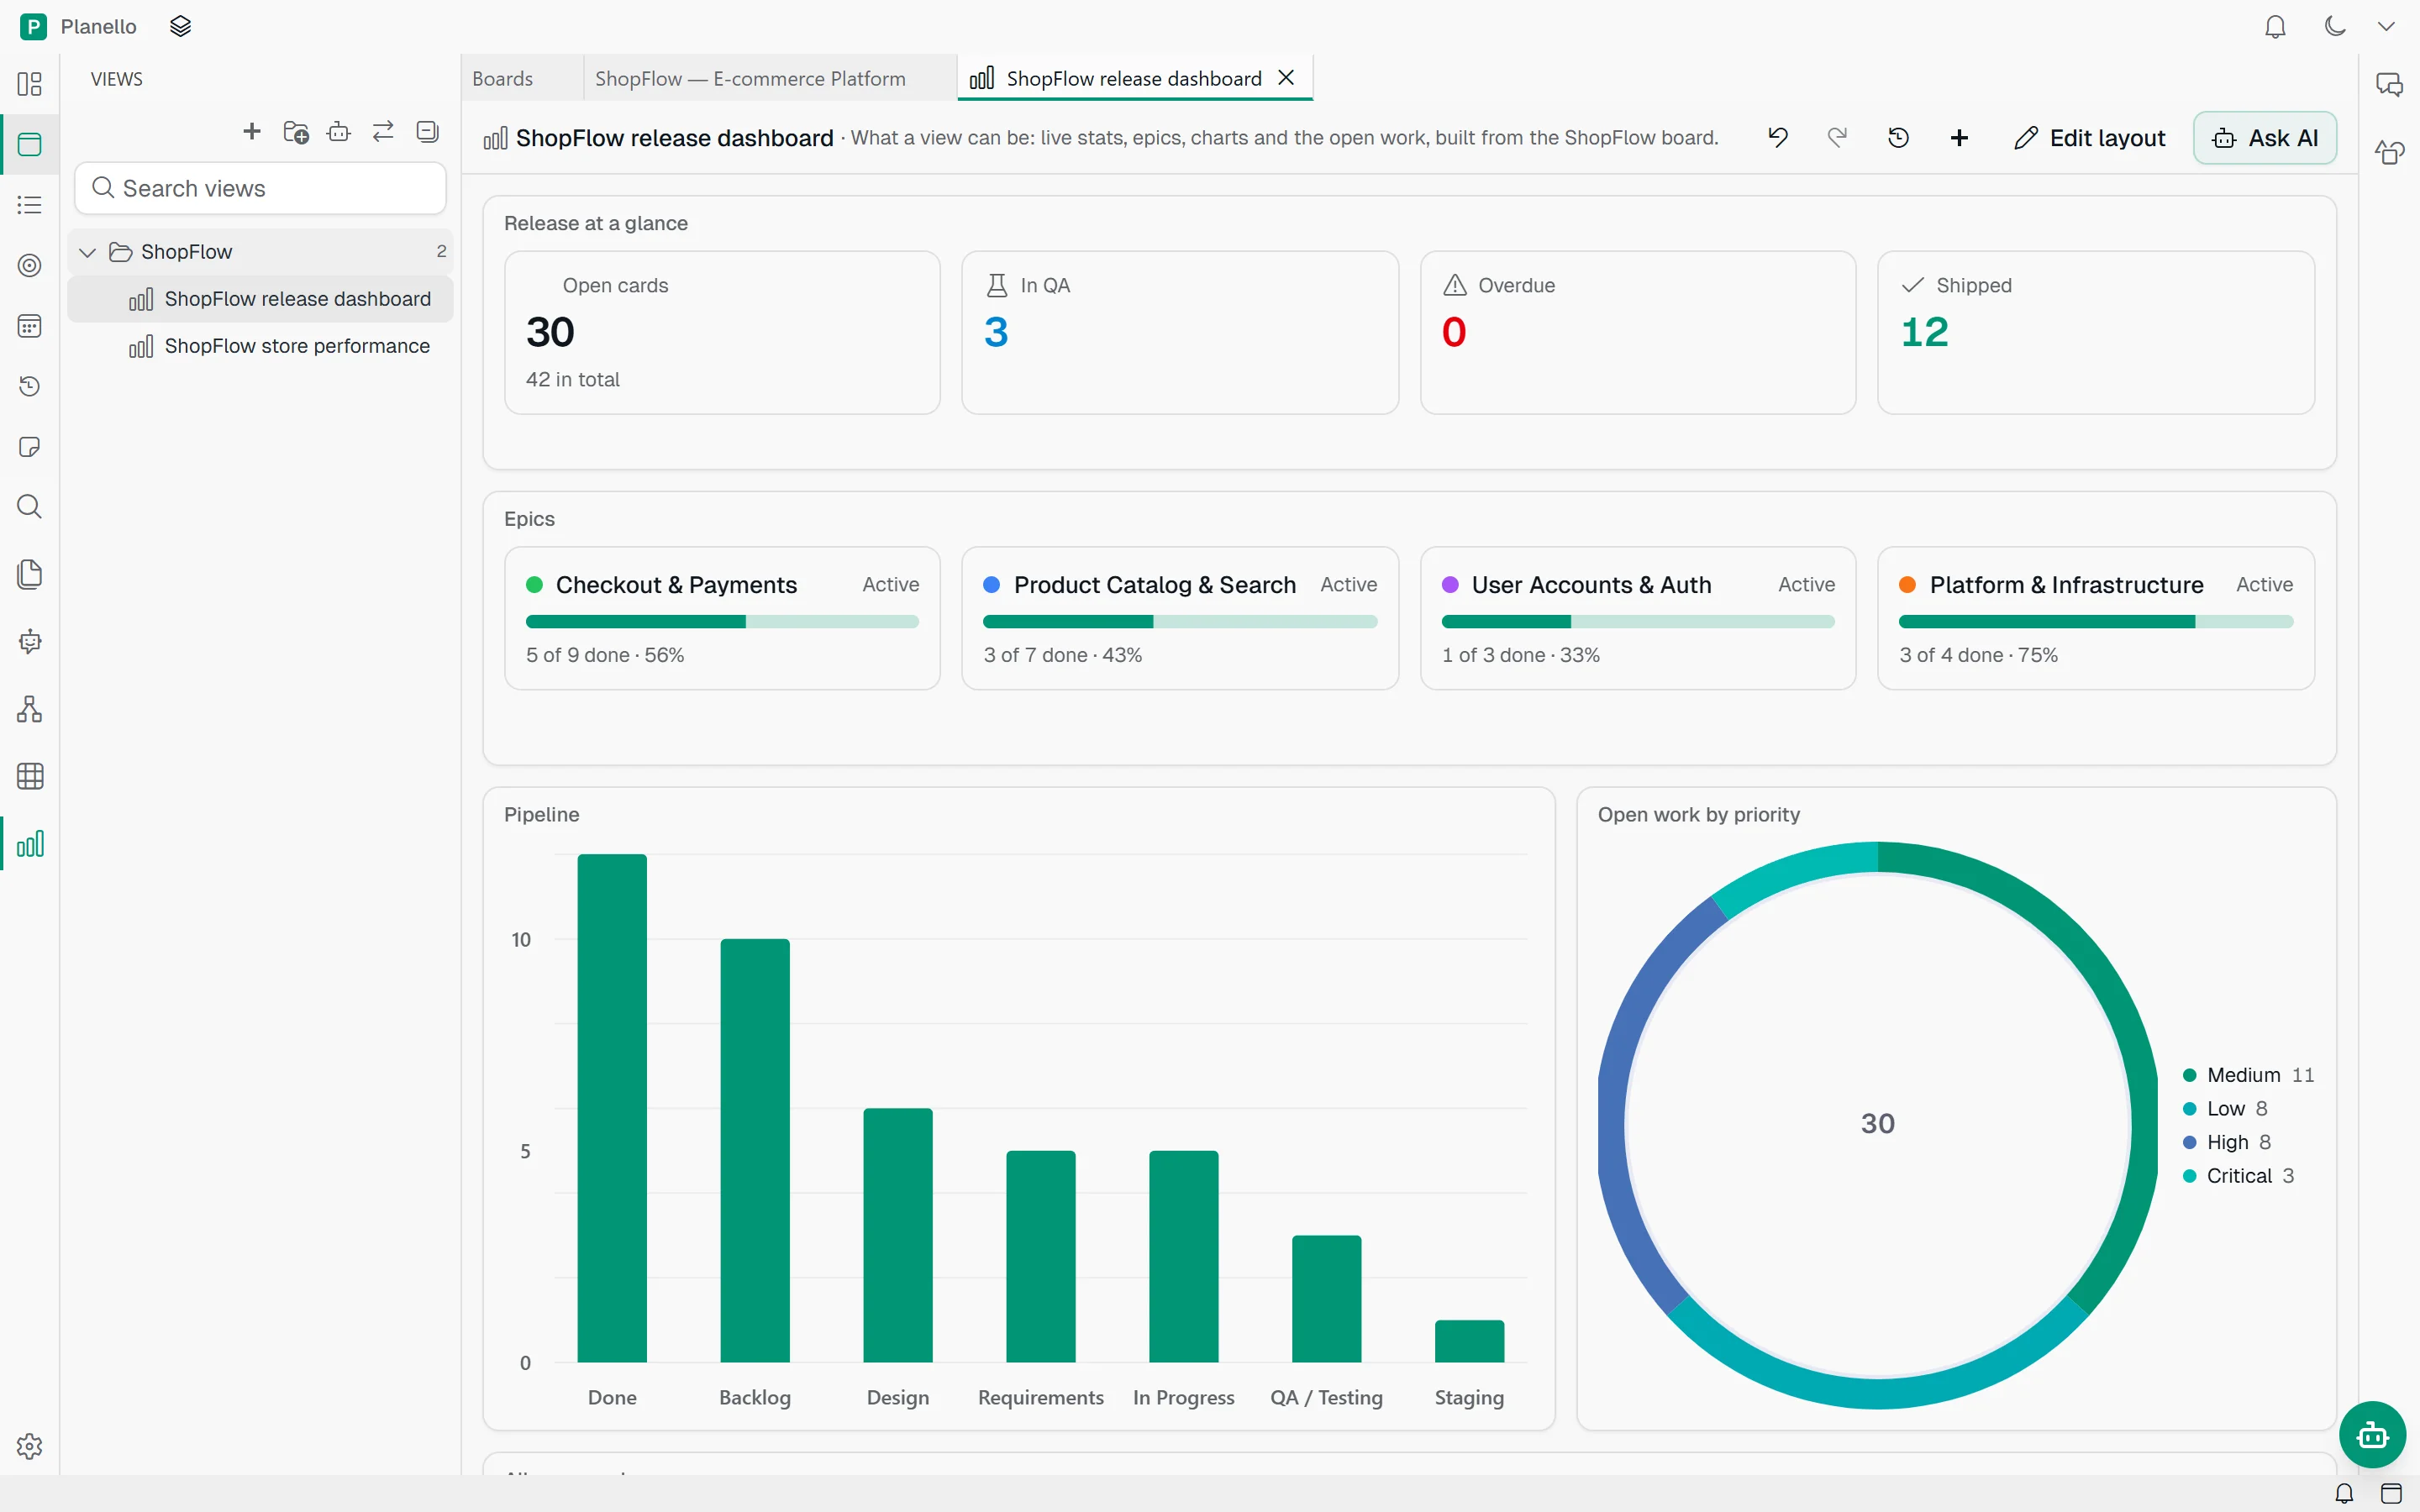Open the boards icon in left sidebar
The image size is (2420, 1512).
click(30, 84)
